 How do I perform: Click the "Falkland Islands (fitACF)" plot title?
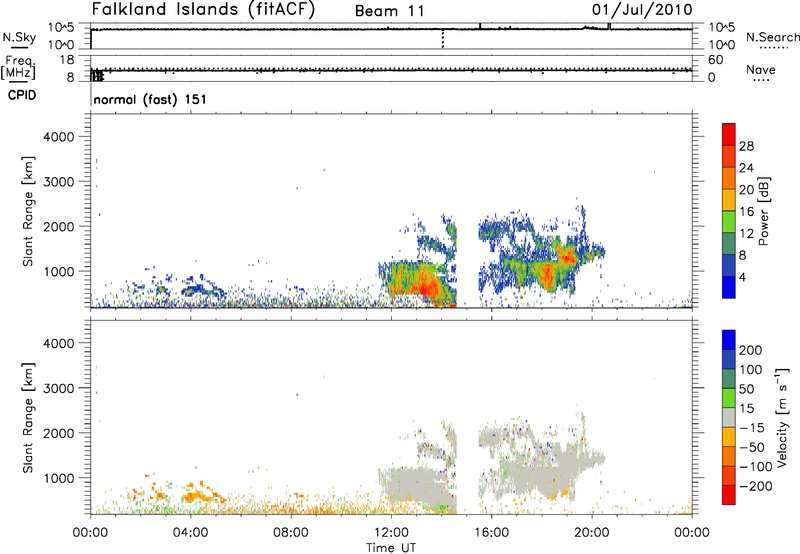[x=203, y=9]
